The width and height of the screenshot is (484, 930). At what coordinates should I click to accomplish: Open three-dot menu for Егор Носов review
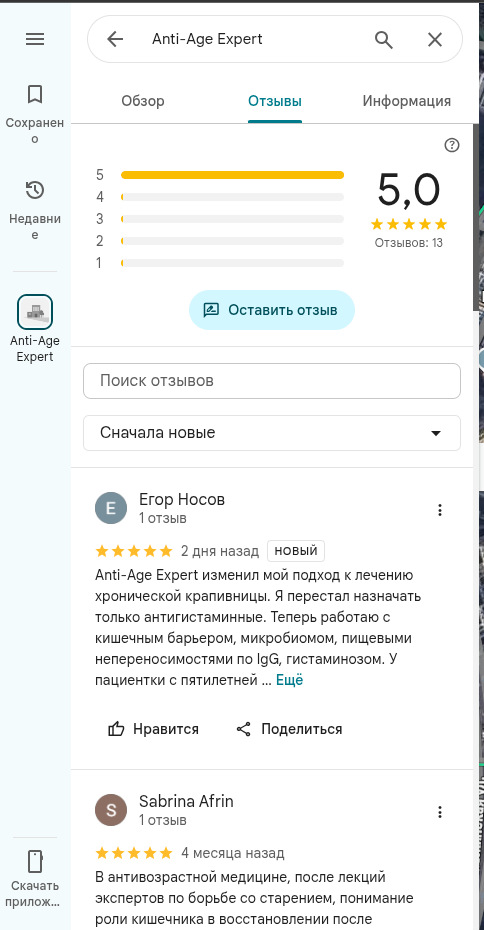coord(440,510)
